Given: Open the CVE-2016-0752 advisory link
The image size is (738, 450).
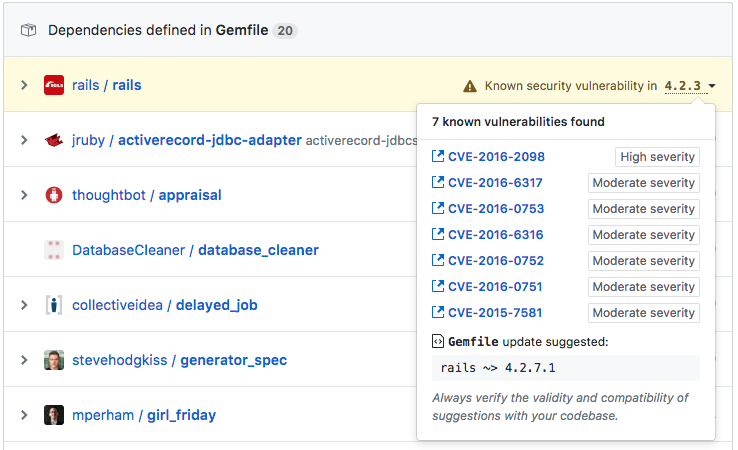Looking at the screenshot, I should coord(496,261).
